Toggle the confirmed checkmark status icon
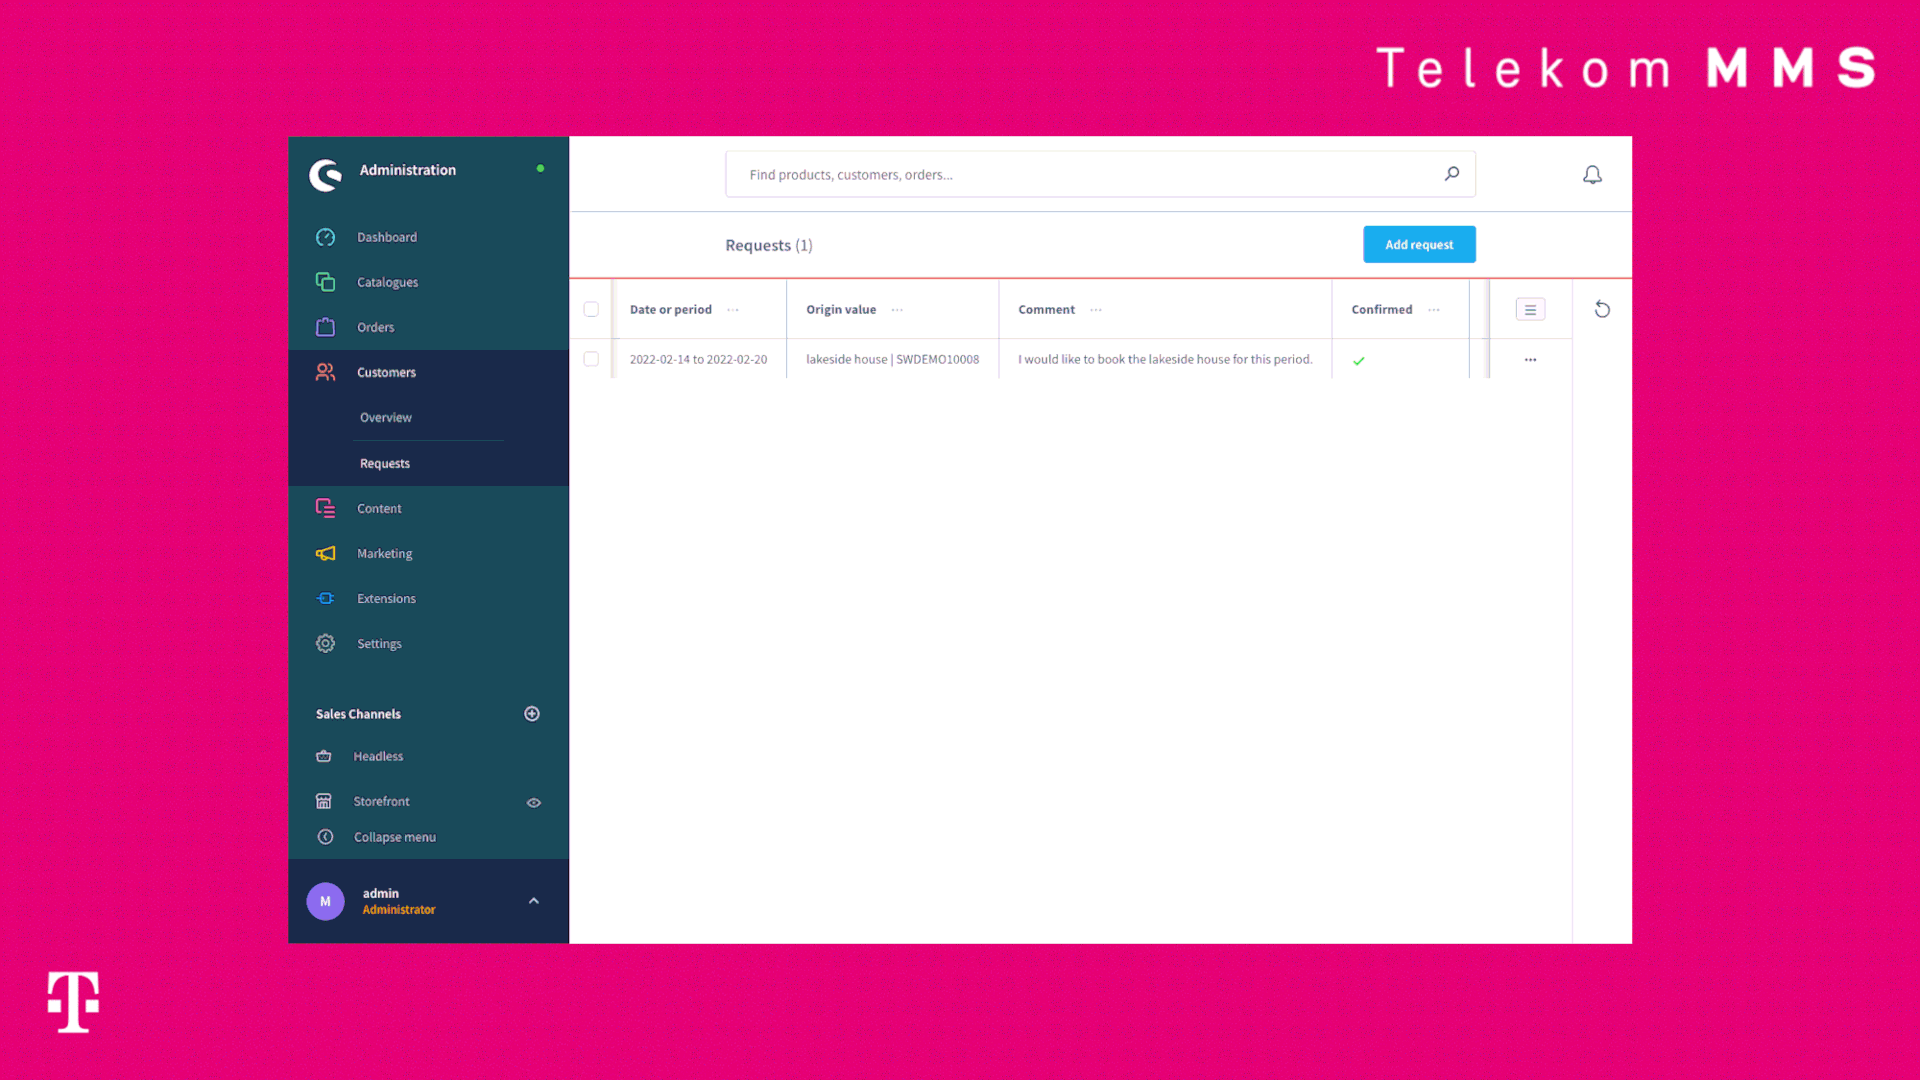Image resolution: width=1920 pixels, height=1080 pixels. pyautogui.click(x=1358, y=359)
